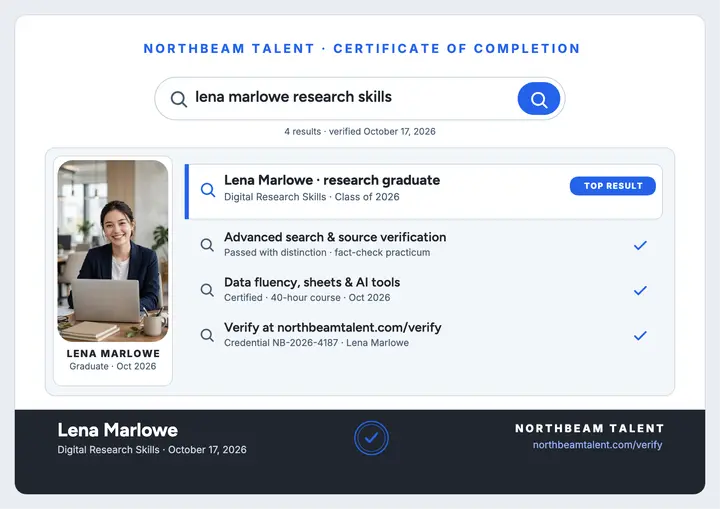Click 'Passed with distinction · fact-check practicum' text
The width and height of the screenshot is (720, 509).
tap(327, 252)
